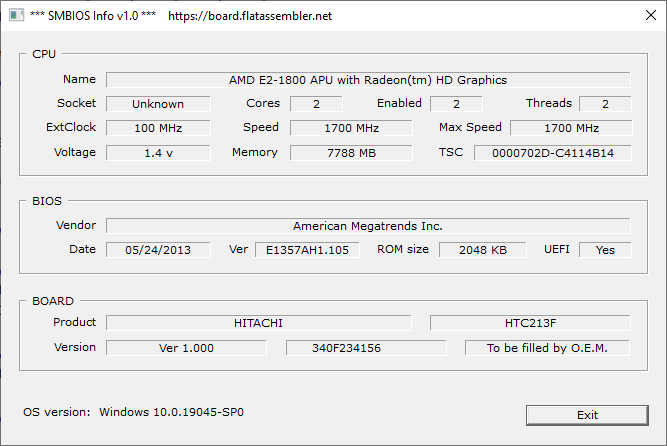The width and height of the screenshot is (667, 446).
Task: Click the Speed field showing 1700 MHz
Action: tap(351, 128)
